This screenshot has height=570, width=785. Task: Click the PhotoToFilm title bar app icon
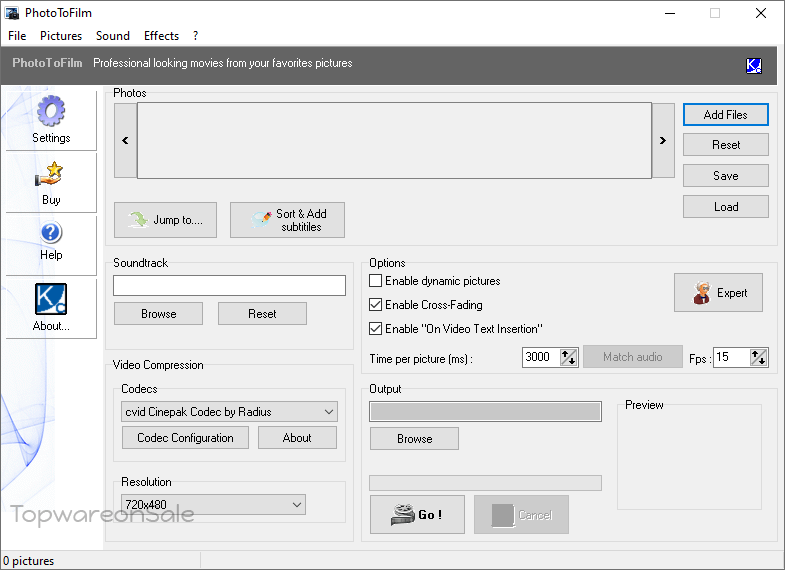tap(12, 13)
